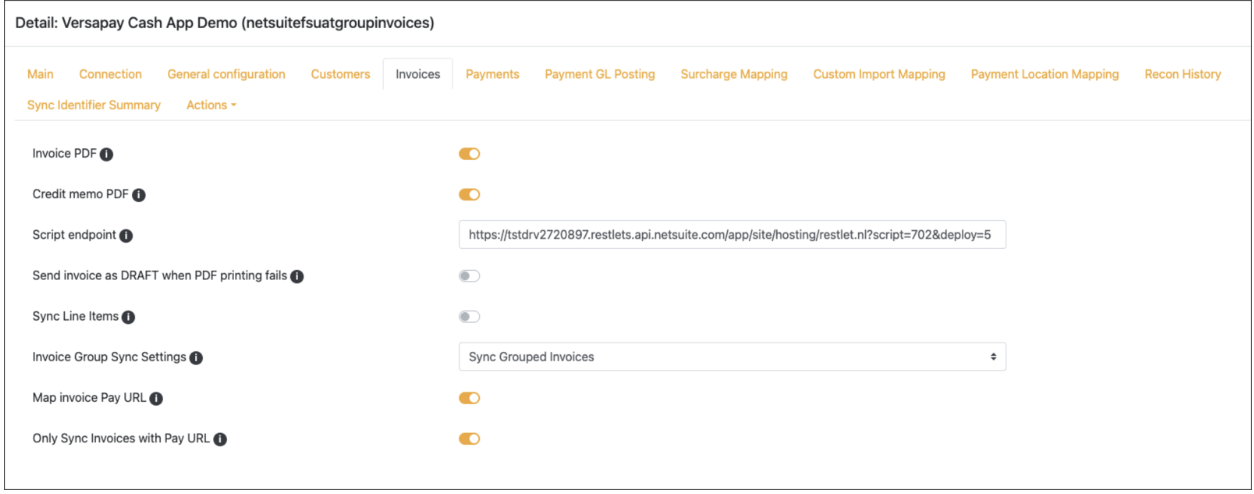Click info icon beside Script endpoint
Screen dimensions: 1254x494
[x=126, y=236]
